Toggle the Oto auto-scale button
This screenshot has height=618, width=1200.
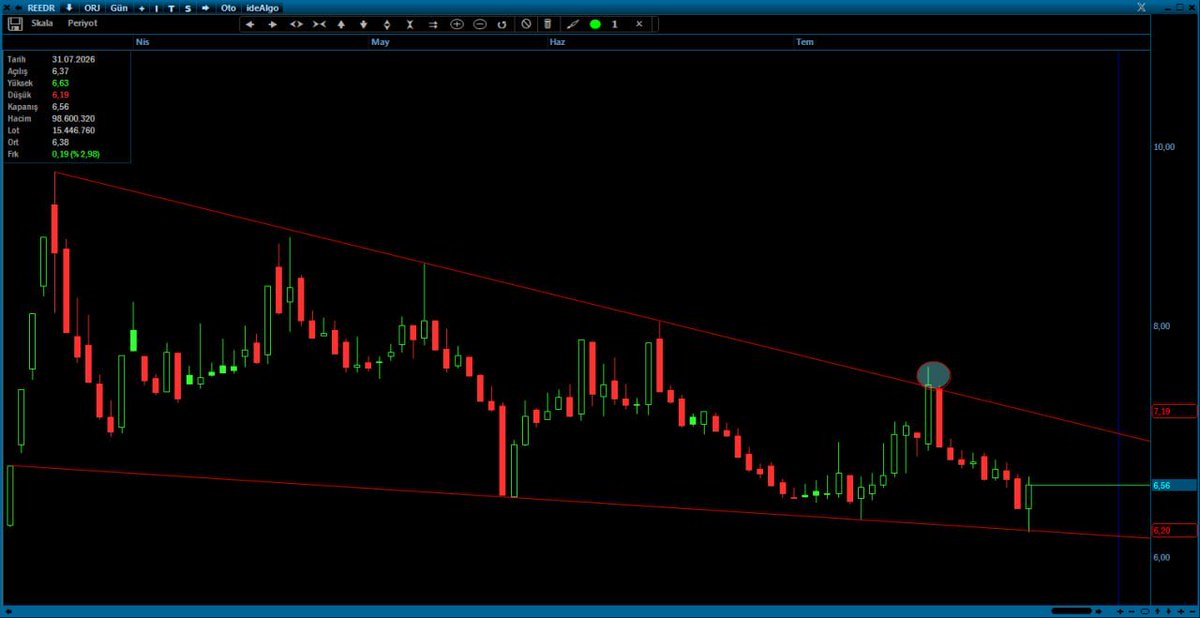click(229, 7)
